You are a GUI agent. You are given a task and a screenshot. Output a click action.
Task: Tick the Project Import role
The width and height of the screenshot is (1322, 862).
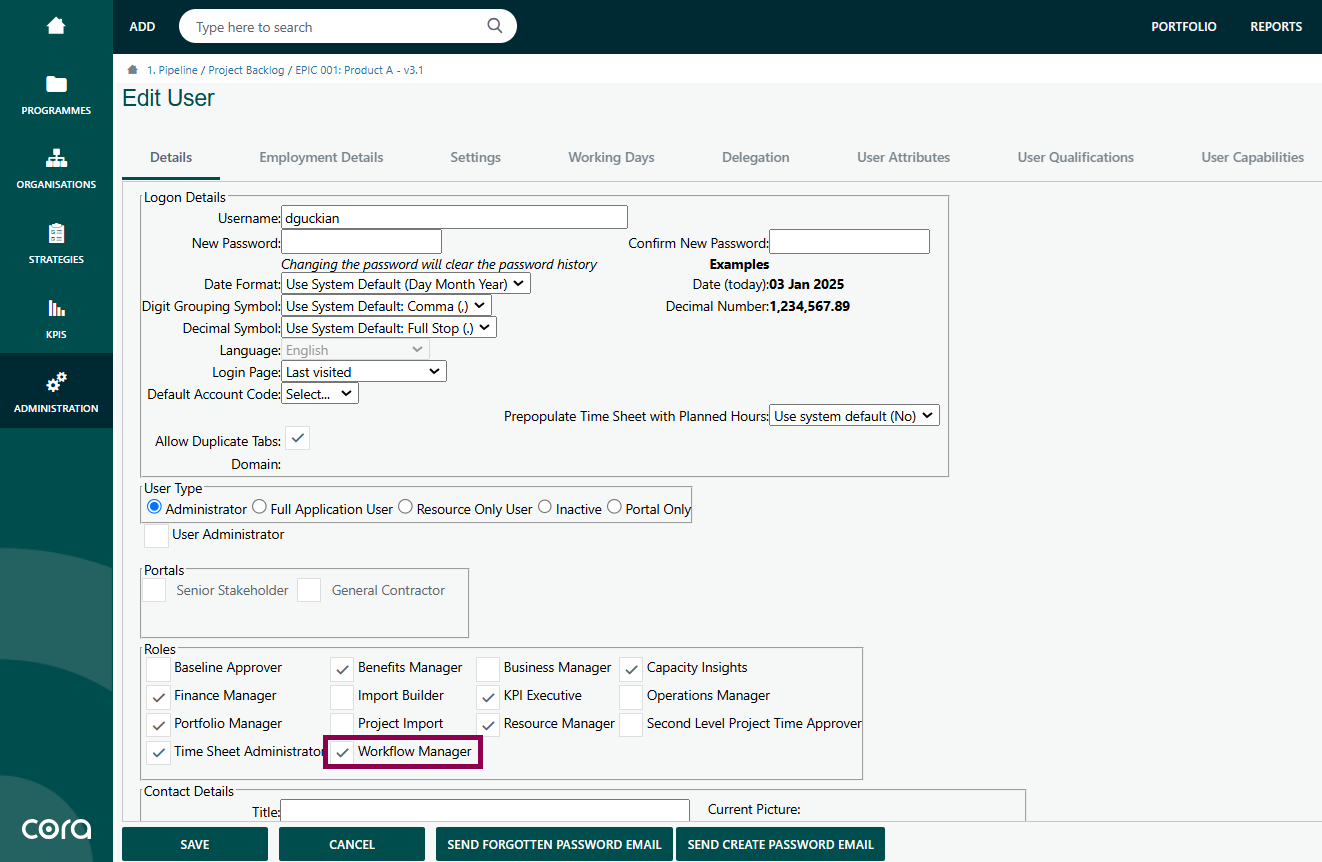point(342,725)
